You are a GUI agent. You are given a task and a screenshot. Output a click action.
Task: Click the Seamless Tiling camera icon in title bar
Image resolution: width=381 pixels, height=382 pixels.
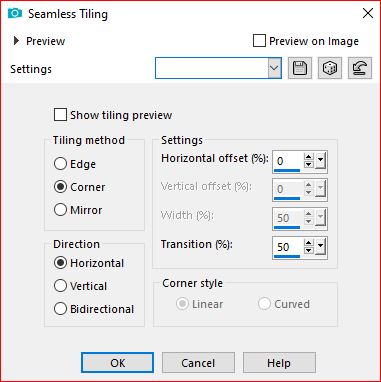15,14
